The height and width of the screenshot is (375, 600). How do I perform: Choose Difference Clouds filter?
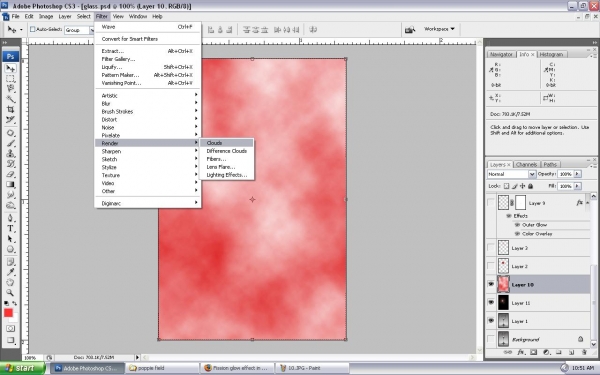tap(227, 151)
